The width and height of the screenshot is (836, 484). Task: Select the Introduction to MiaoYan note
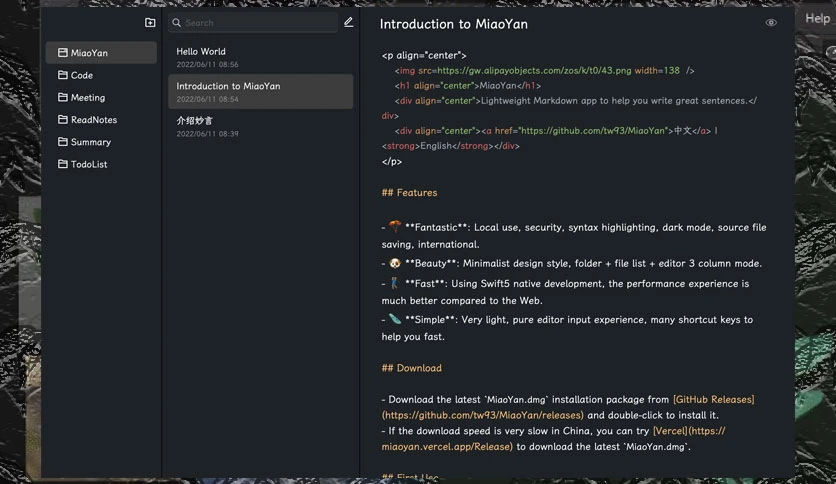click(x=260, y=92)
